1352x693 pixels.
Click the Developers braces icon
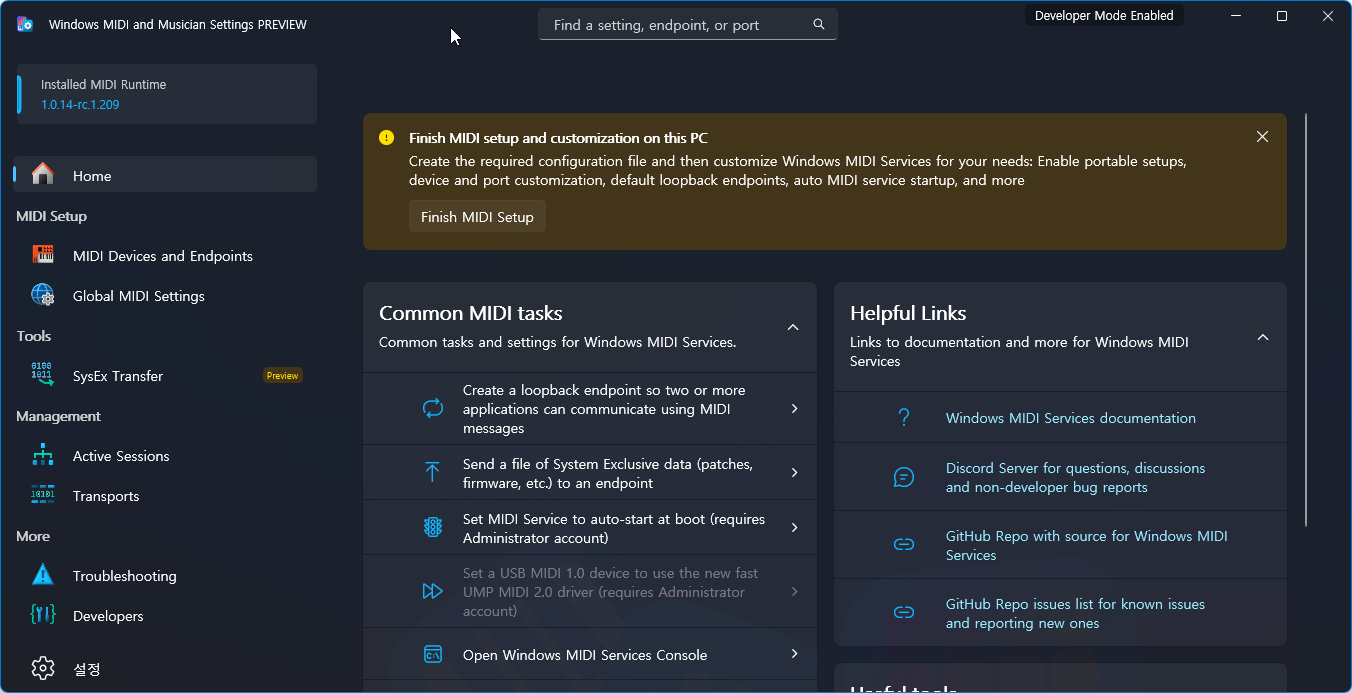coord(42,615)
